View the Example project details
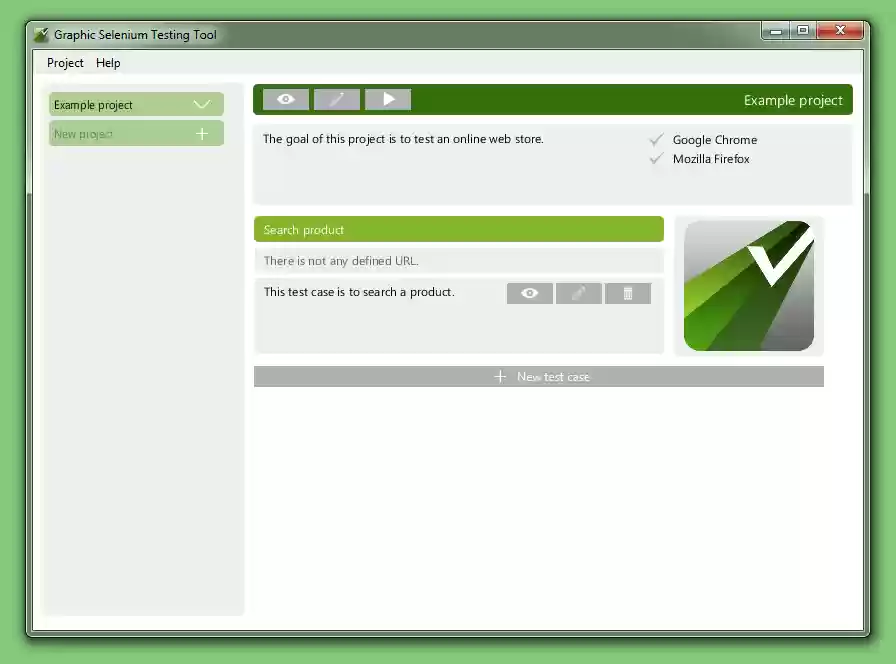 click(x=286, y=99)
